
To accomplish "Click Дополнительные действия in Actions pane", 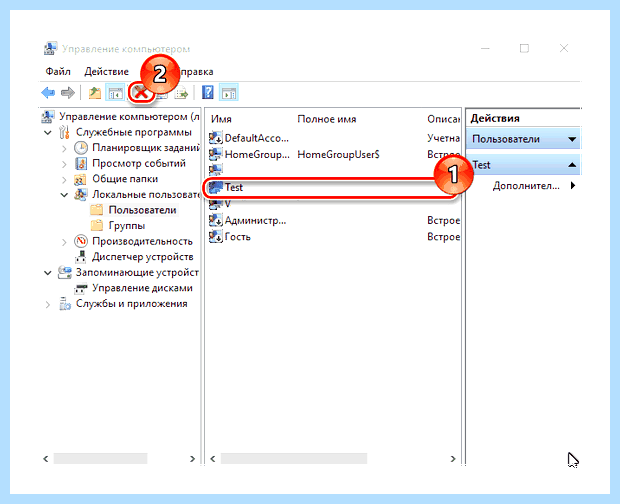I will (x=526, y=186).
